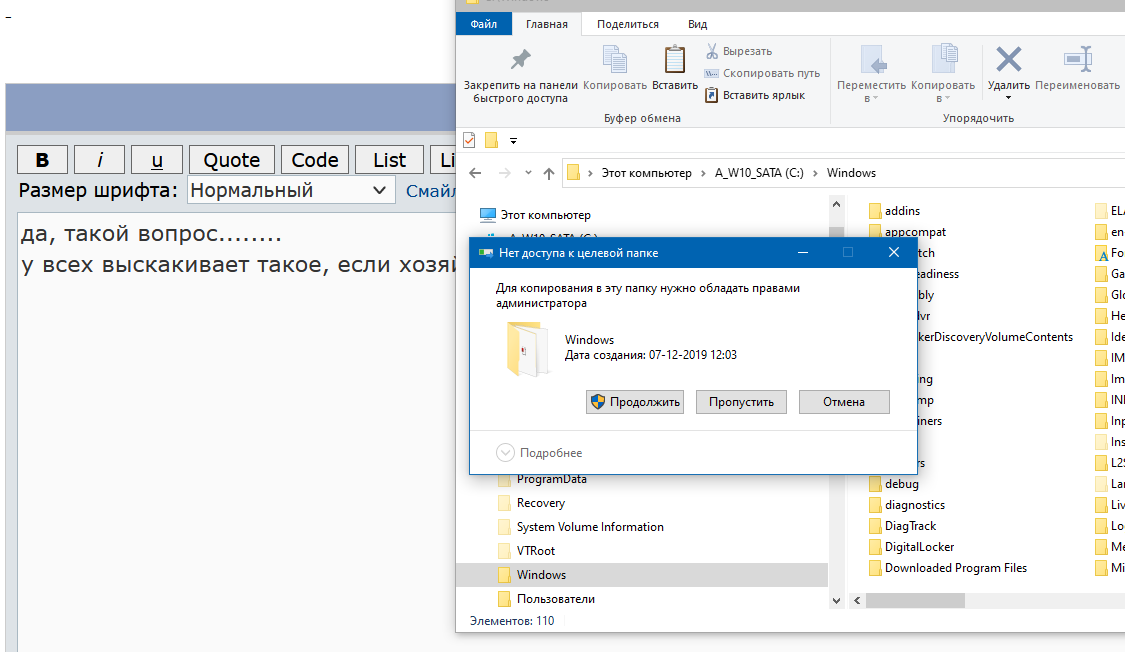Image resolution: width=1125 pixels, height=652 pixels.
Task: Open the Customize Quick Access Toolbar dropdown
Action: tap(514, 141)
